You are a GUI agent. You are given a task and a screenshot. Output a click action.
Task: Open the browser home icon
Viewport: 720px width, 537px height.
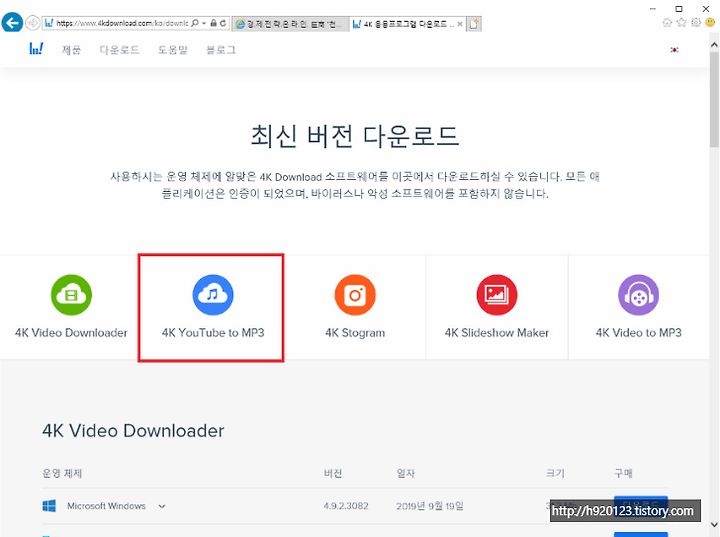pos(667,23)
